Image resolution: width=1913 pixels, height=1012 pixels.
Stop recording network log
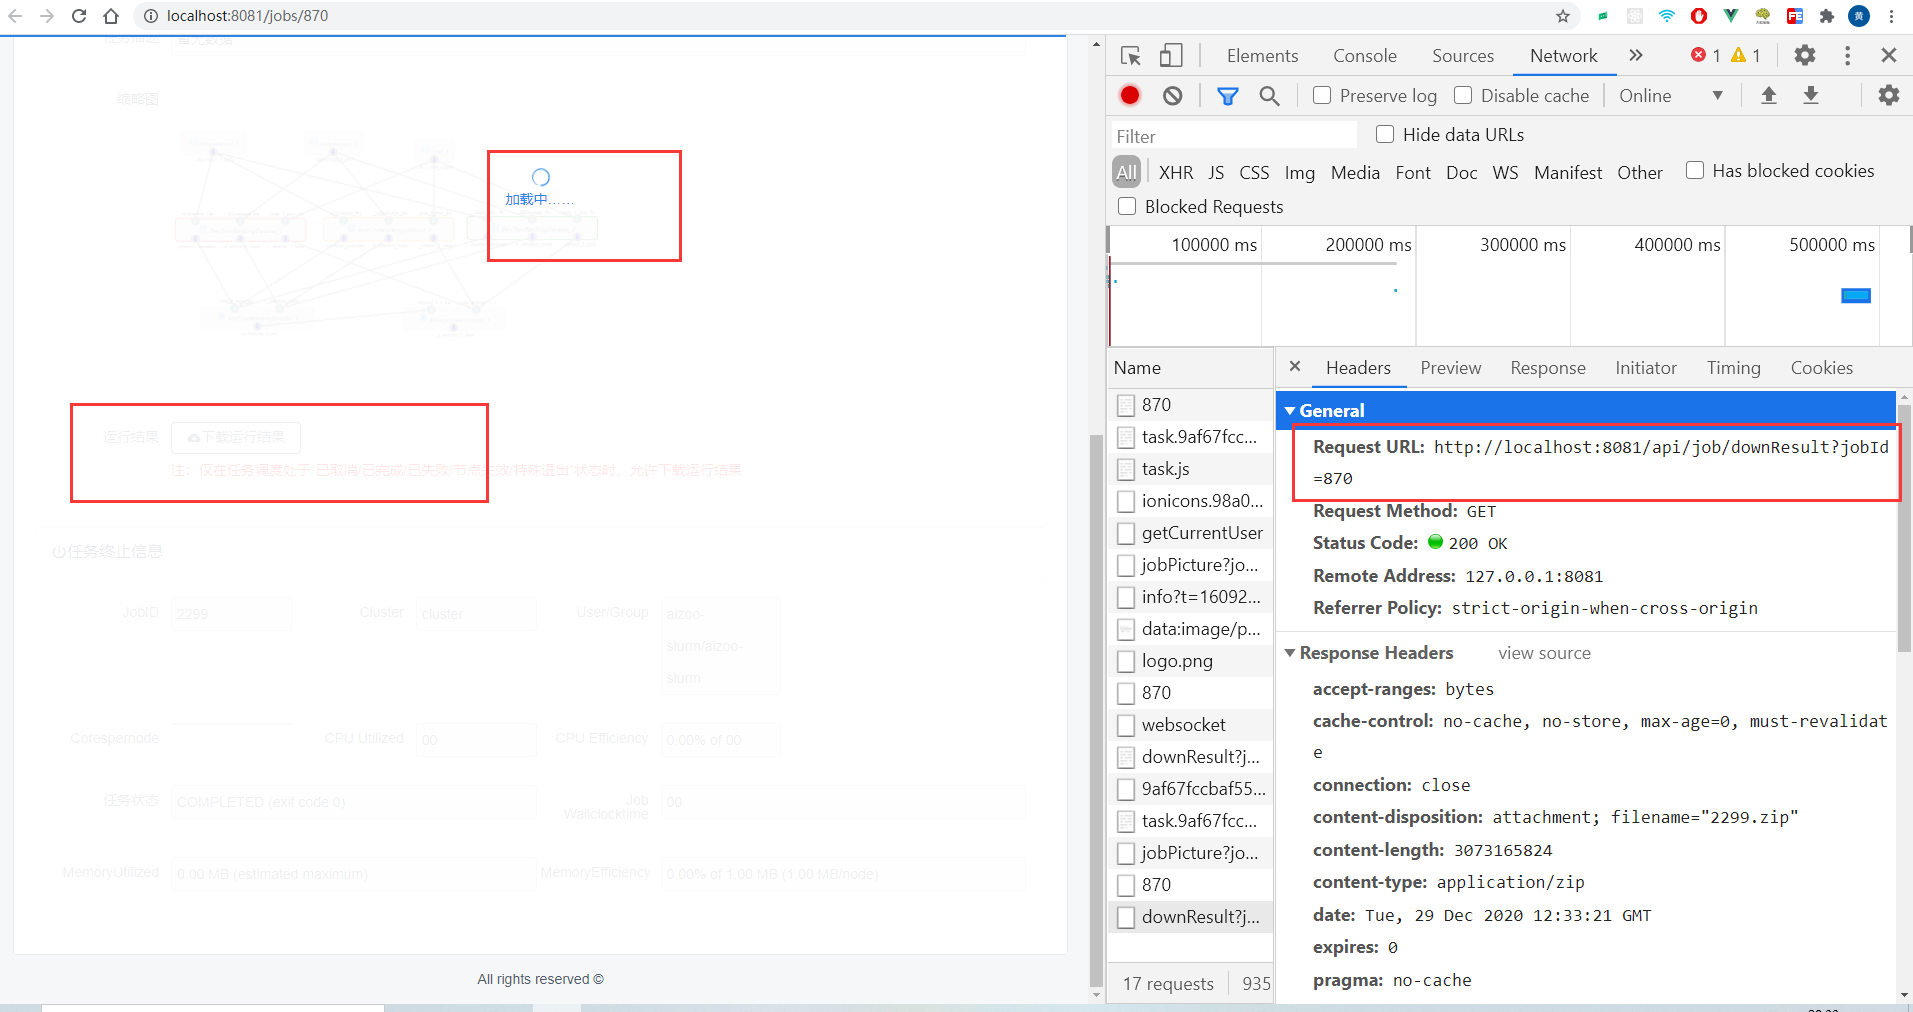1128,95
